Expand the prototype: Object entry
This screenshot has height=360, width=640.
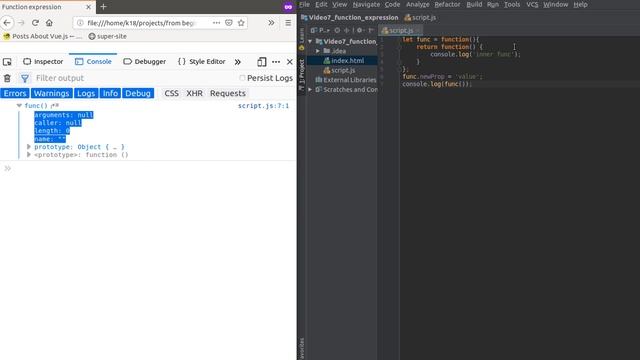(x=29, y=147)
